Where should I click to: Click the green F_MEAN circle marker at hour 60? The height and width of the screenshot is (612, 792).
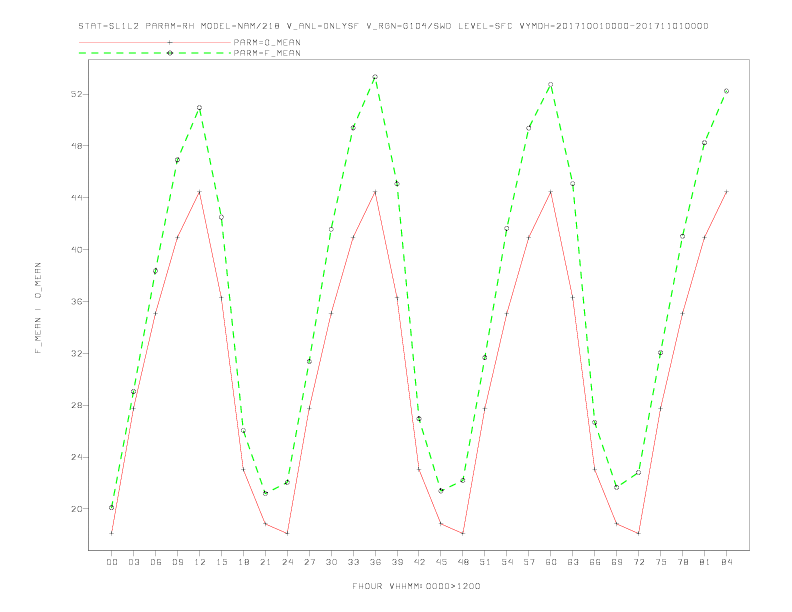pos(551,85)
